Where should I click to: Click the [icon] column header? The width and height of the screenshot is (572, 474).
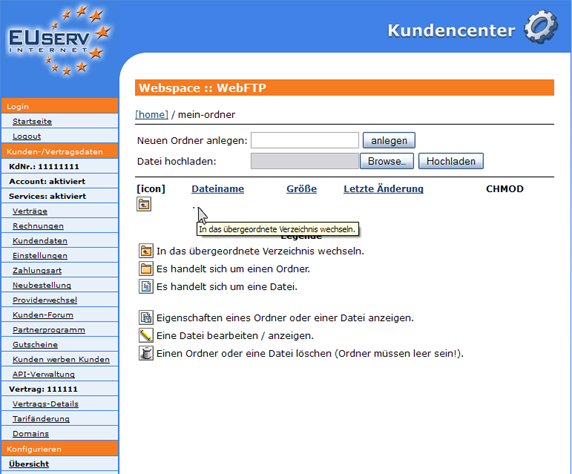click(151, 189)
